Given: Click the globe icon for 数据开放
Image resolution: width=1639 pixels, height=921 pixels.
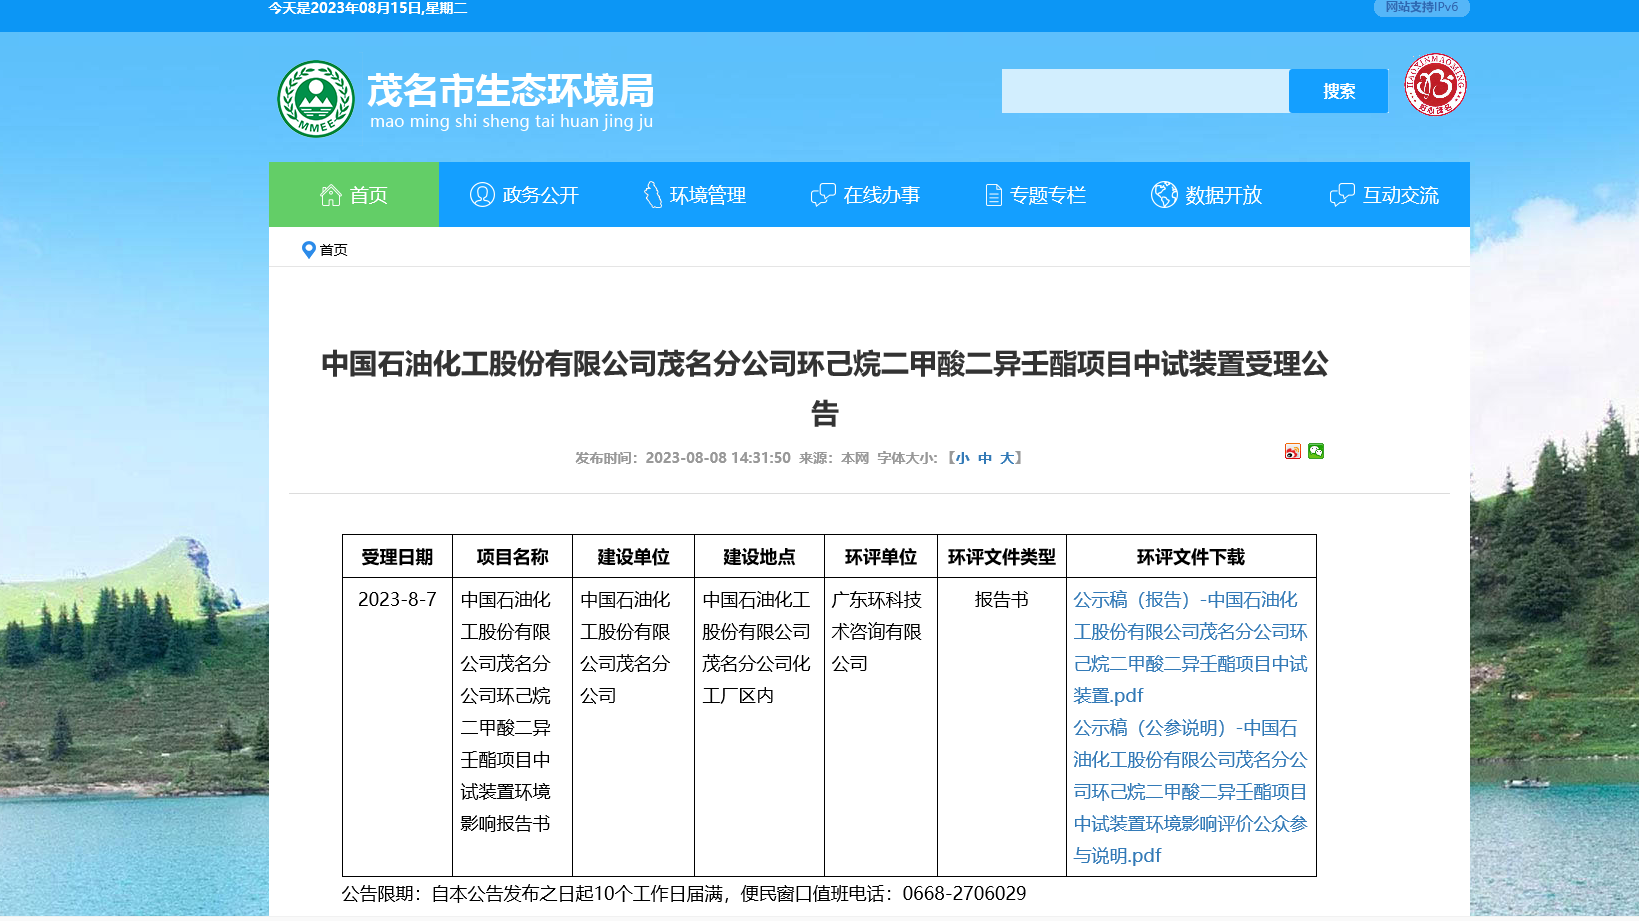Looking at the screenshot, I should (1164, 195).
